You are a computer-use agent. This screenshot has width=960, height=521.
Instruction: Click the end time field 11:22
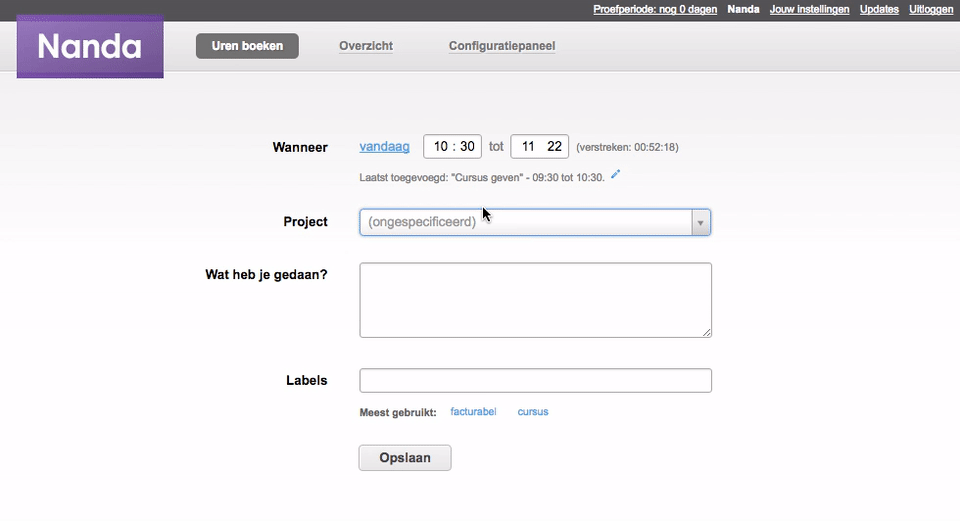tap(539, 146)
